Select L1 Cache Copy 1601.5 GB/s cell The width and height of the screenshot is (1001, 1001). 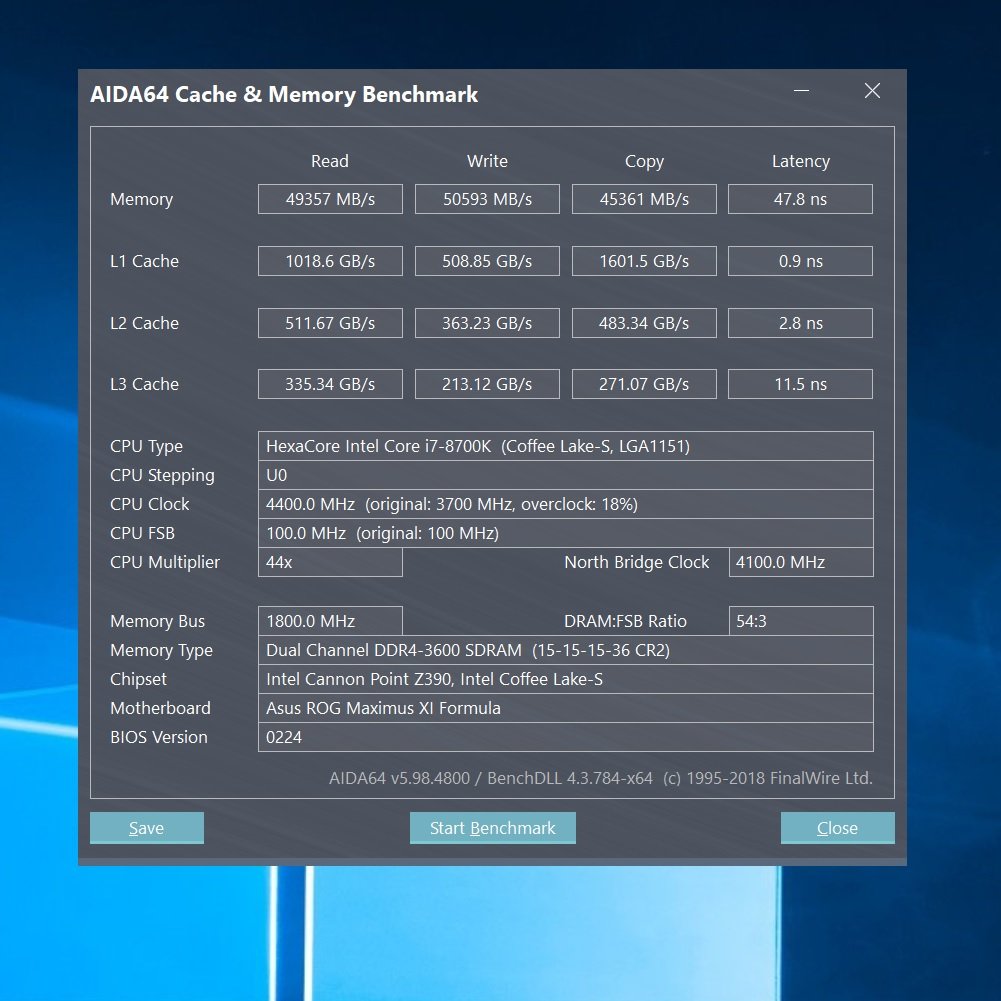(x=644, y=261)
